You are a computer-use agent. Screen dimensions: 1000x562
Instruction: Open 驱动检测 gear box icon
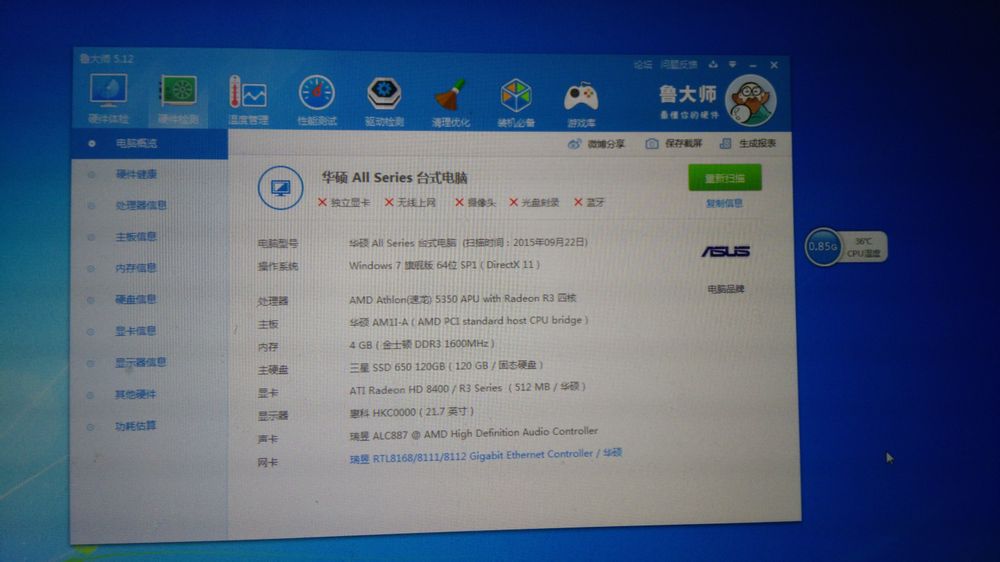coord(384,94)
